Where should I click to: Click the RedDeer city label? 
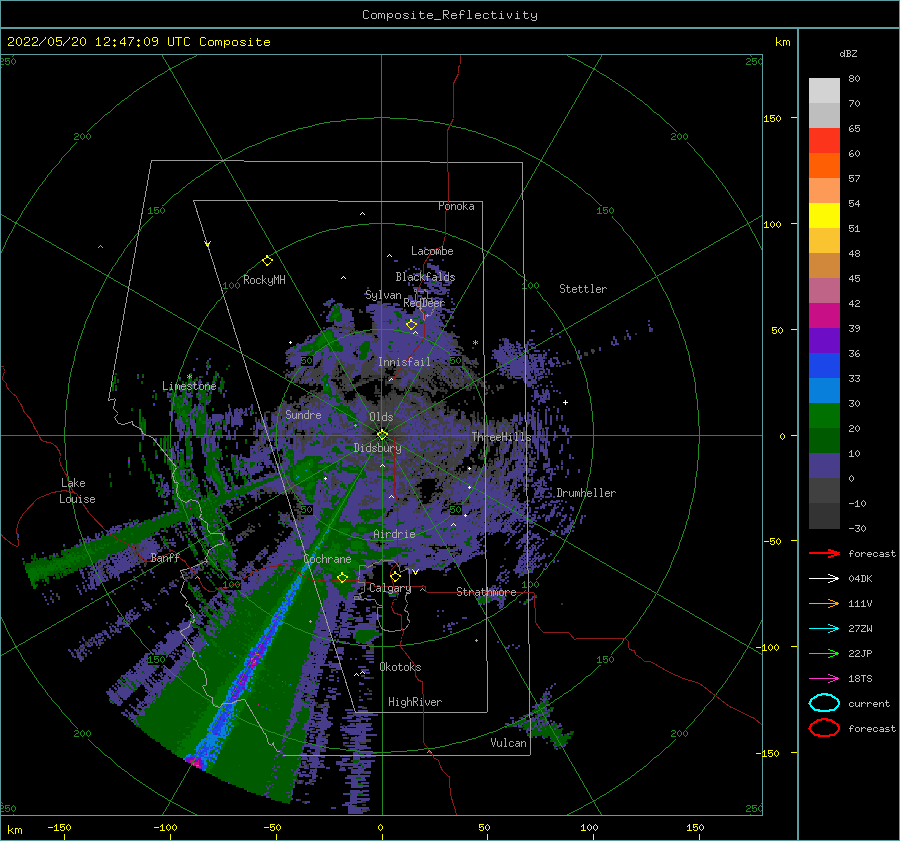click(x=424, y=303)
